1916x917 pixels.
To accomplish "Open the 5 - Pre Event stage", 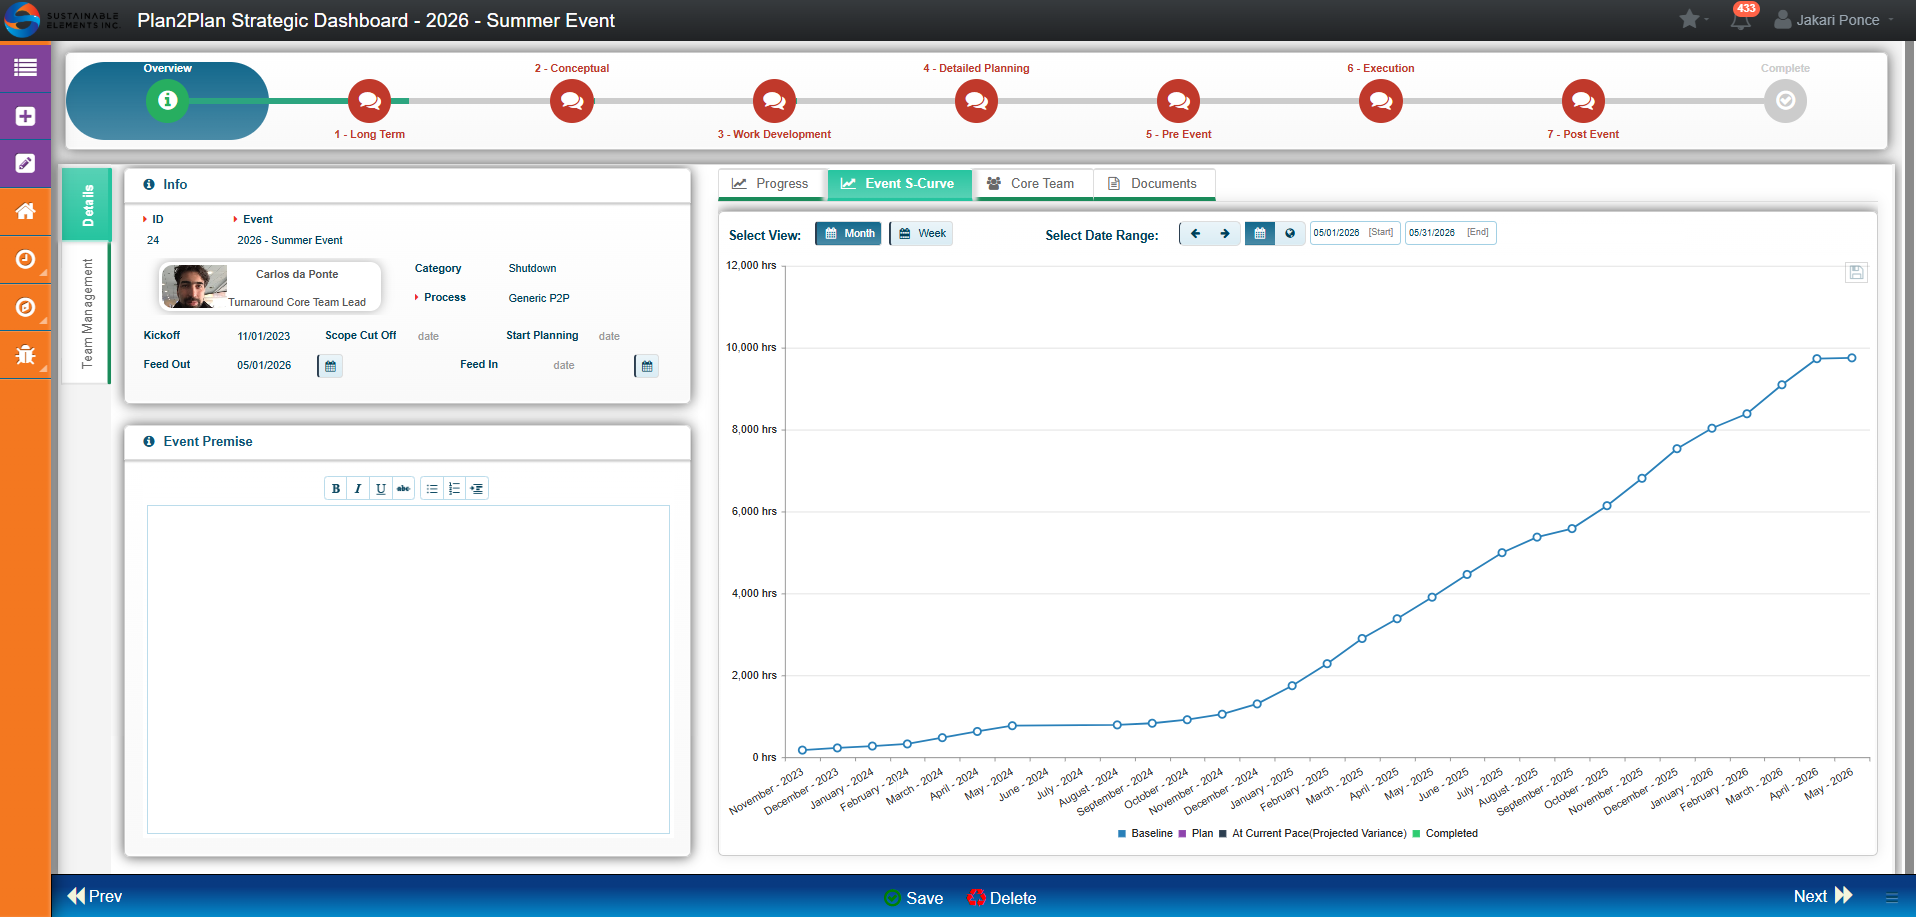I will 1178,101.
